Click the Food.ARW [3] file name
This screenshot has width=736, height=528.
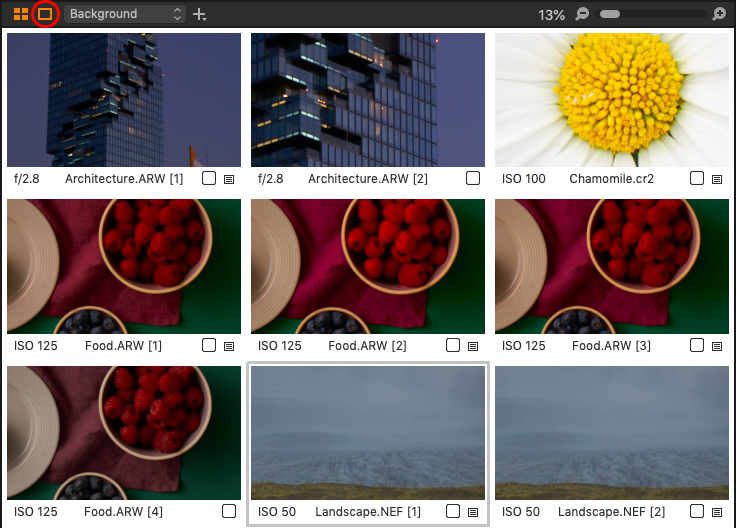[x=612, y=346]
